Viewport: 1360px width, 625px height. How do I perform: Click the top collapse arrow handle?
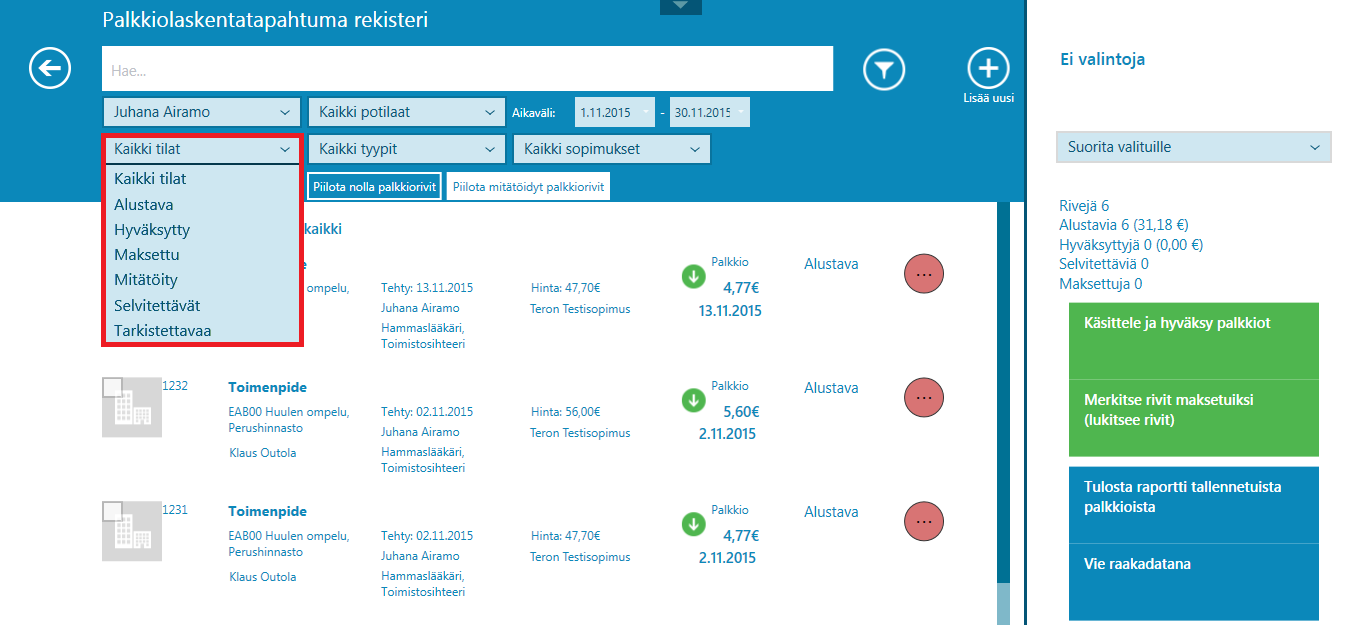click(x=681, y=6)
